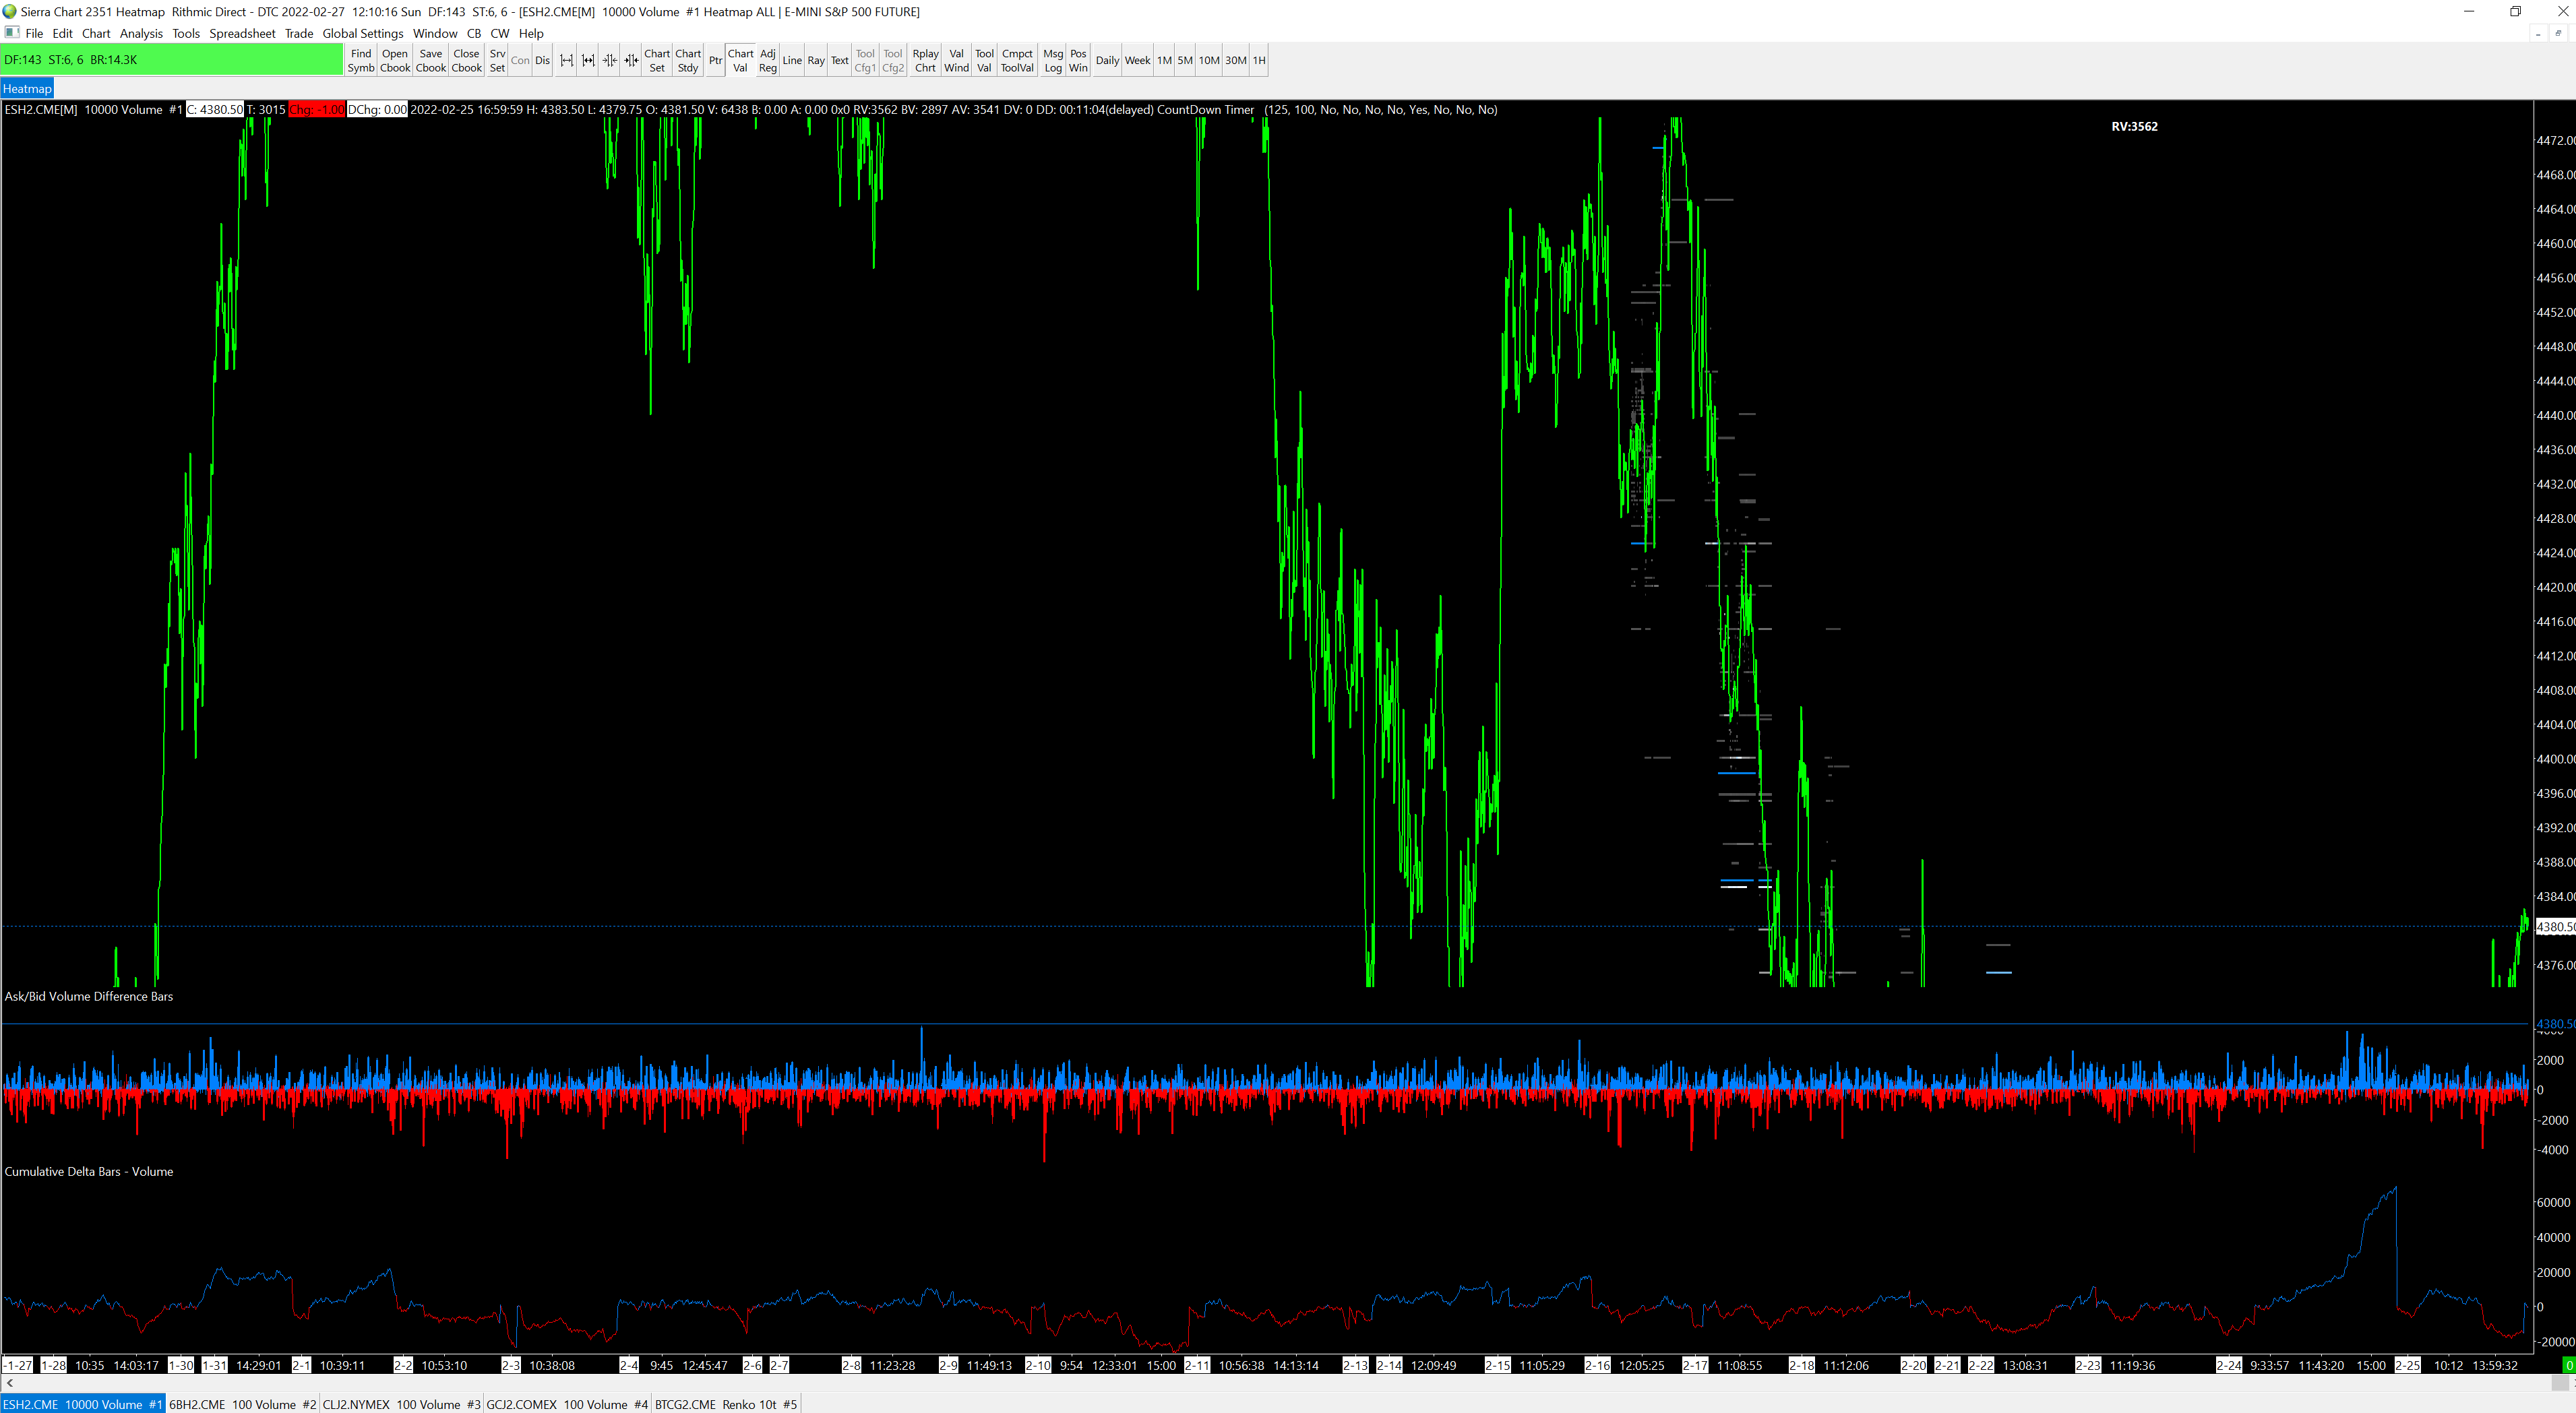This screenshot has width=2576, height=1413.
Task: Switch to the BTCG2.CME Renko 10t tab
Action: pyautogui.click(x=725, y=1404)
